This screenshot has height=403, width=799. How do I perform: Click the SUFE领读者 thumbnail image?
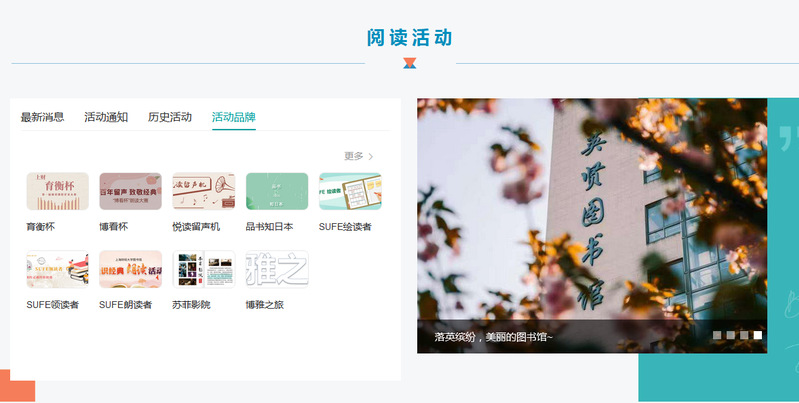57,269
